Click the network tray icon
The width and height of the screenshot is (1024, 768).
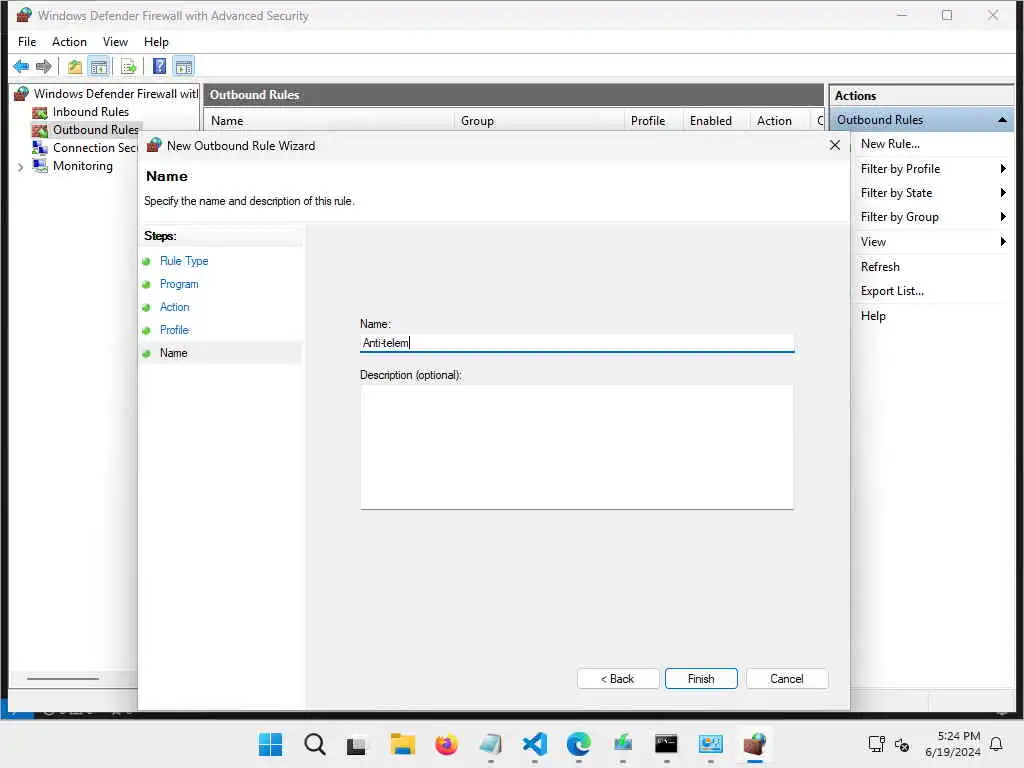point(876,744)
